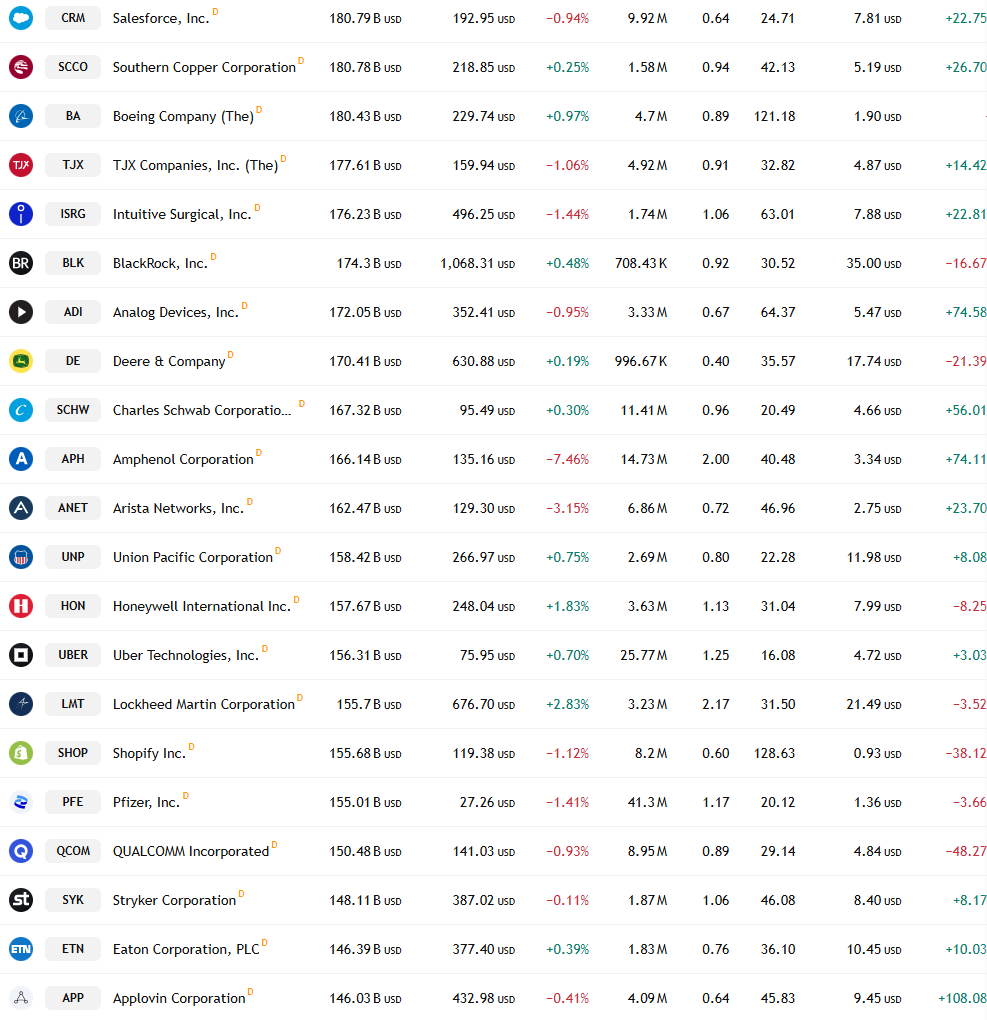
Task: Open Applovin Corporation link
Action: click(x=179, y=999)
